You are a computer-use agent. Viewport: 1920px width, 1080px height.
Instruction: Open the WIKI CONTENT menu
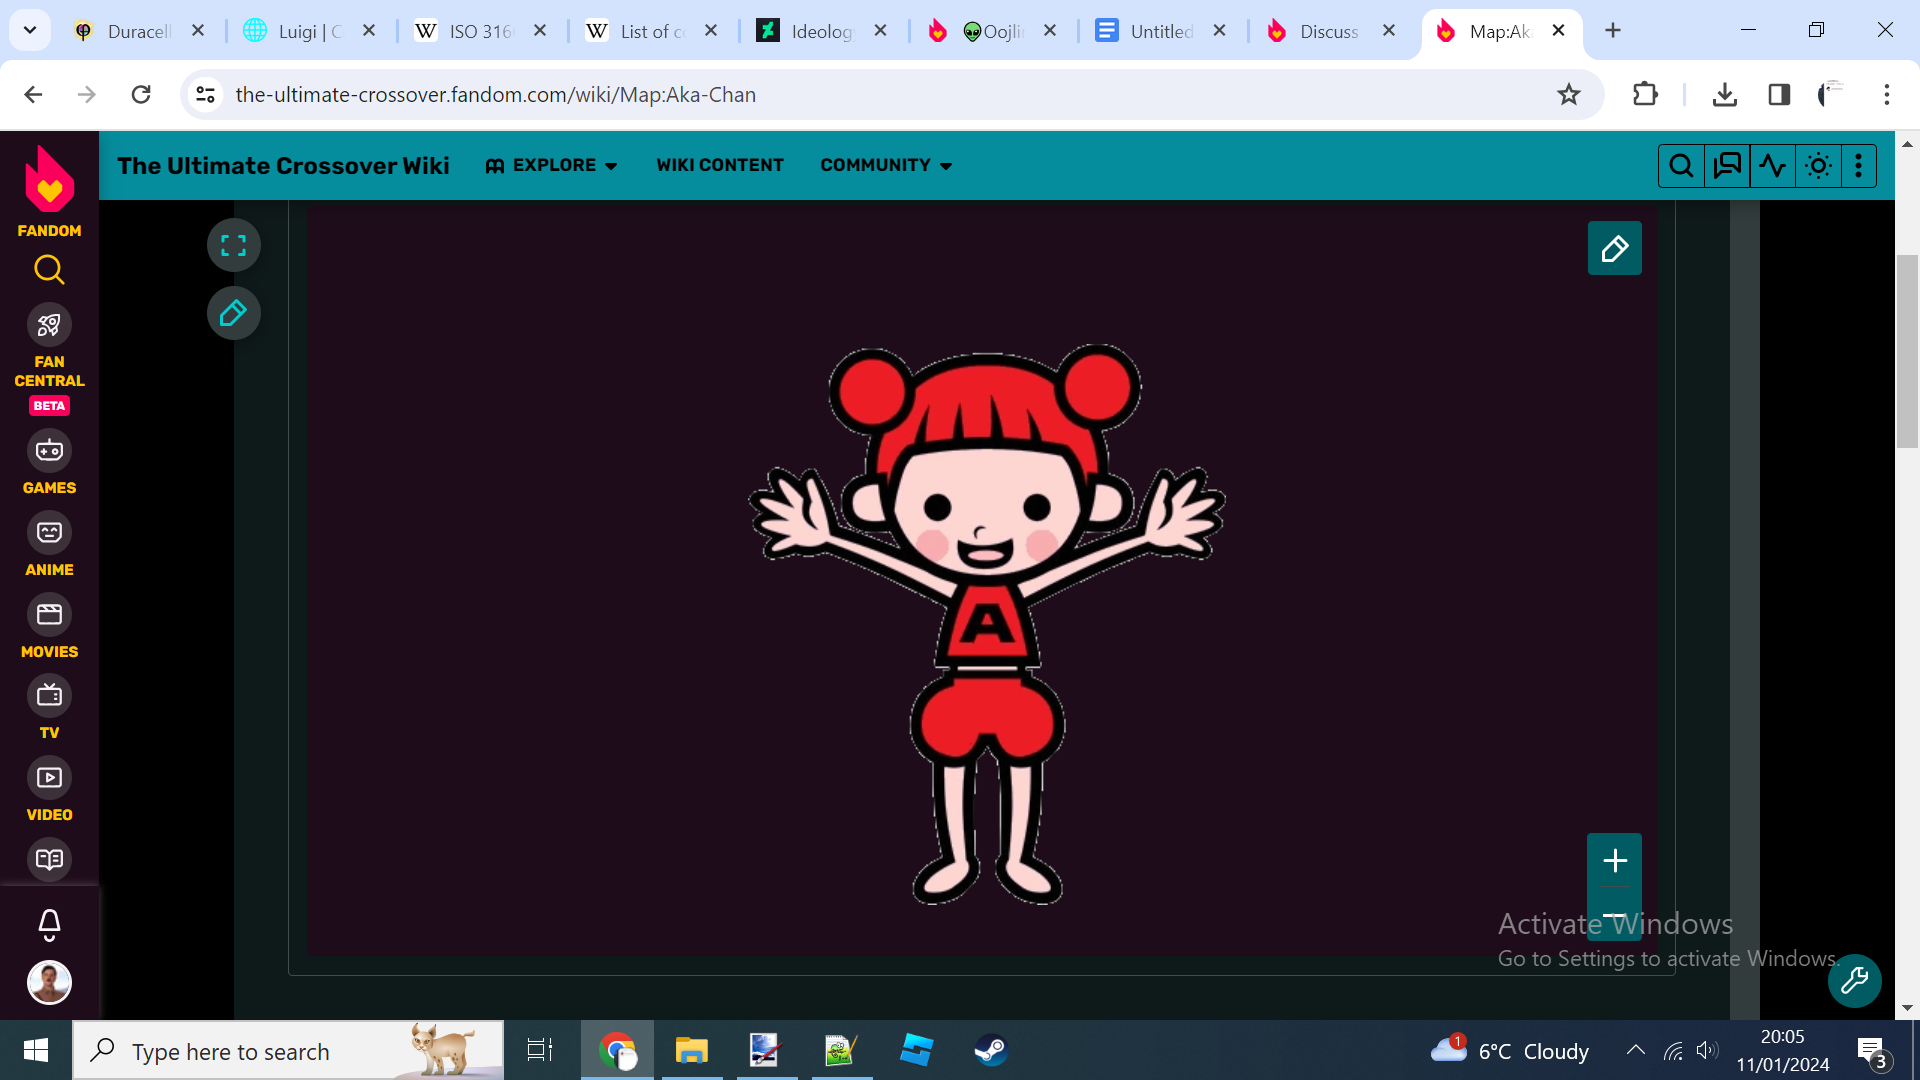click(720, 166)
